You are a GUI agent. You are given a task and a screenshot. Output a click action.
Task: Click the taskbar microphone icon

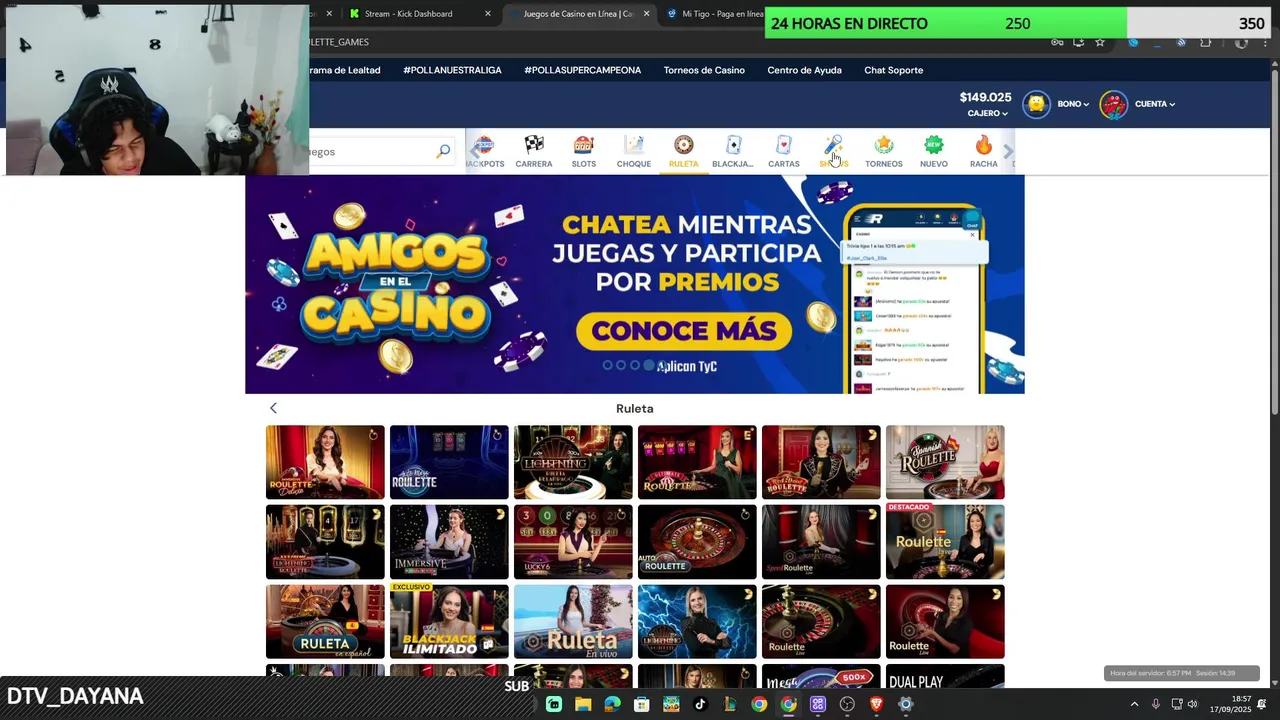1156,704
